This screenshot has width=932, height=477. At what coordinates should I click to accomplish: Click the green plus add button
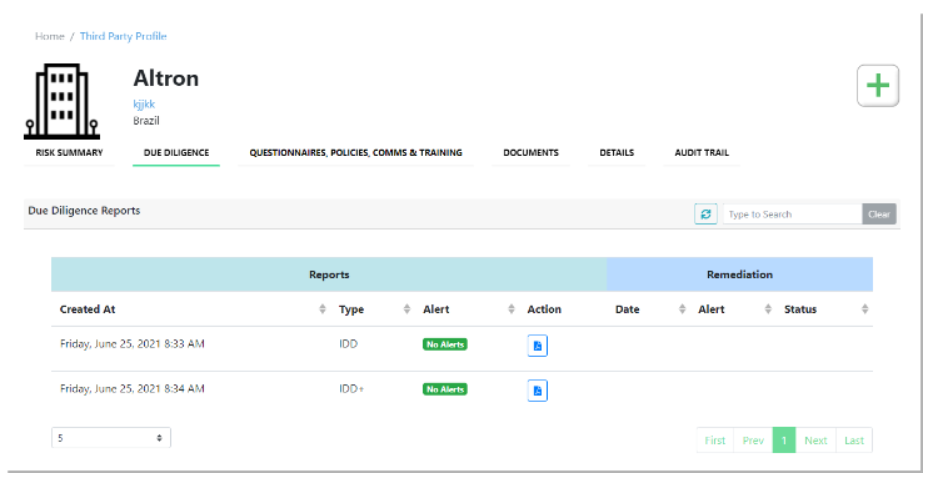click(877, 86)
